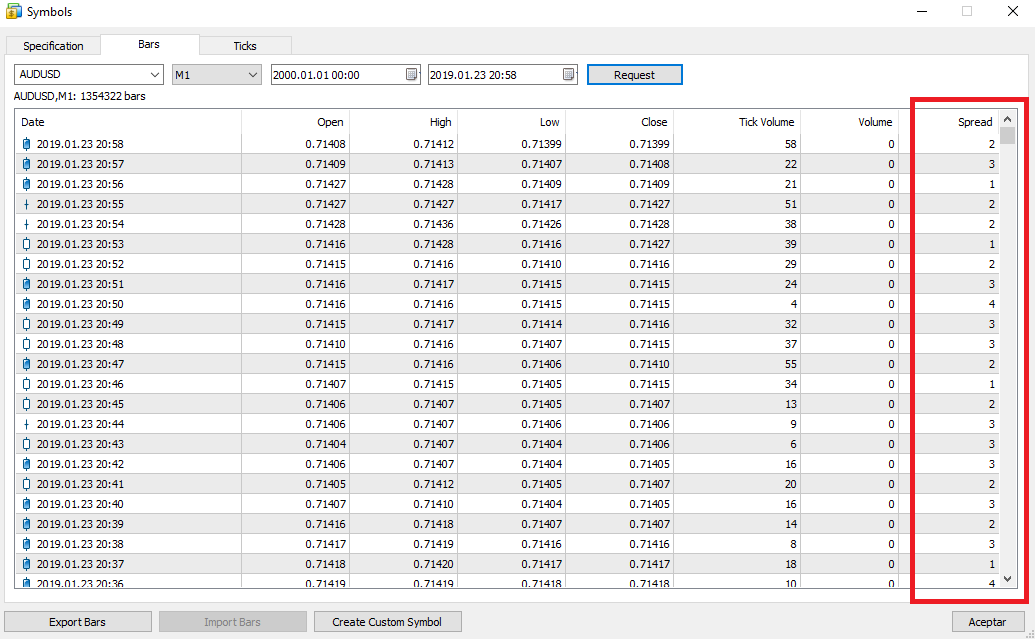Sort by the Close column header
This screenshot has width=1035, height=639.
619,121
